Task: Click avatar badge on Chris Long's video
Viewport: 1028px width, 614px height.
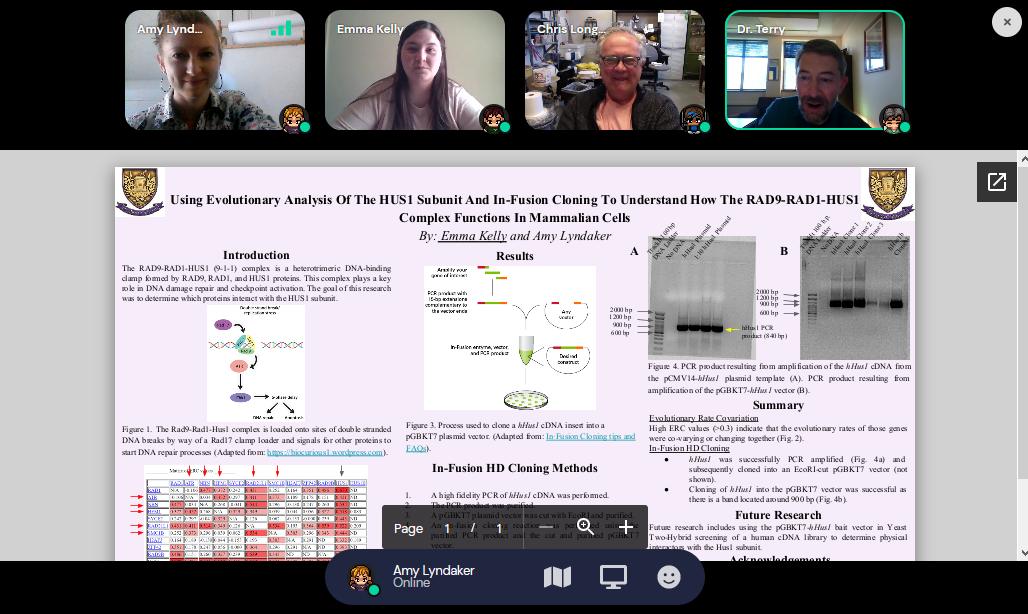Action: point(693,119)
